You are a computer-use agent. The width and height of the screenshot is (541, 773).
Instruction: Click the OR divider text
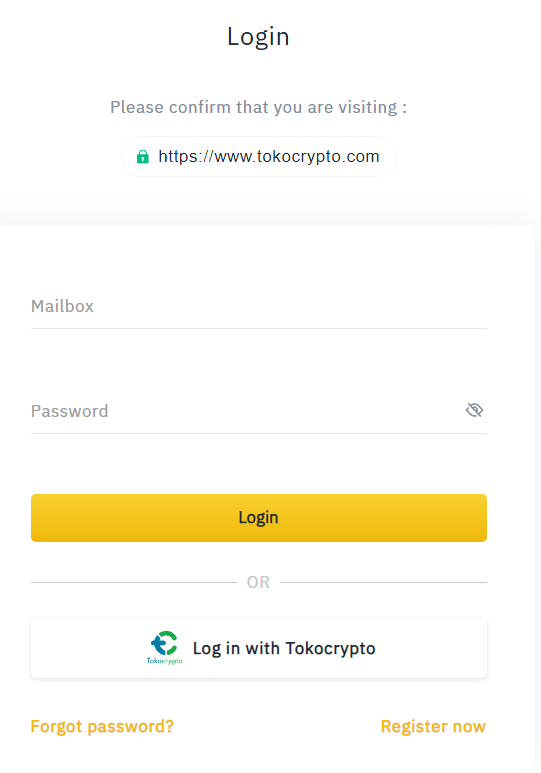[258, 582]
